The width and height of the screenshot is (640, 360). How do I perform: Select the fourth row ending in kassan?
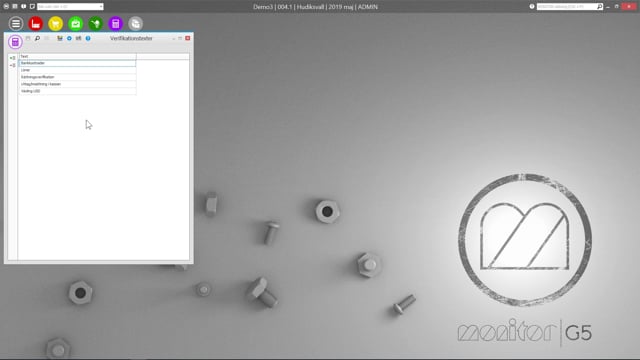click(78, 84)
